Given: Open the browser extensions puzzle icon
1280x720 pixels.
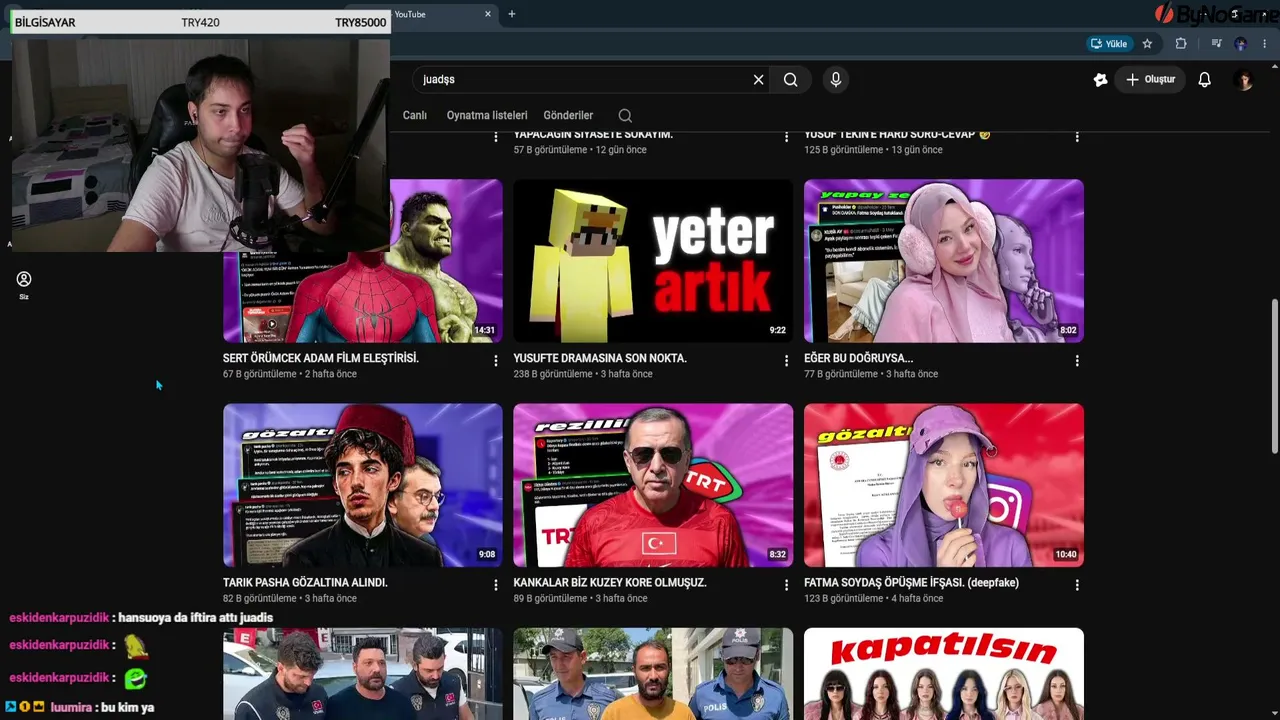Looking at the screenshot, I should (1181, 44).
